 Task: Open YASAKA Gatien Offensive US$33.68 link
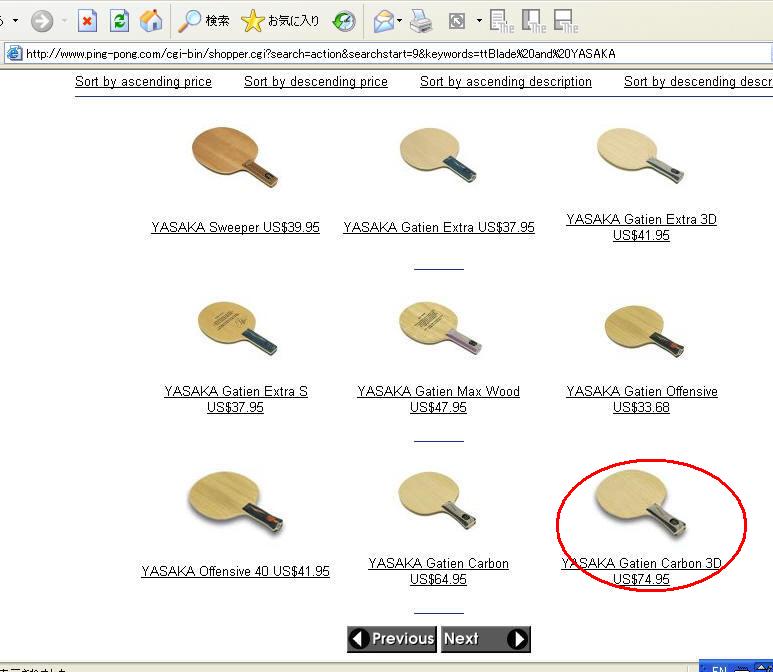642,399
